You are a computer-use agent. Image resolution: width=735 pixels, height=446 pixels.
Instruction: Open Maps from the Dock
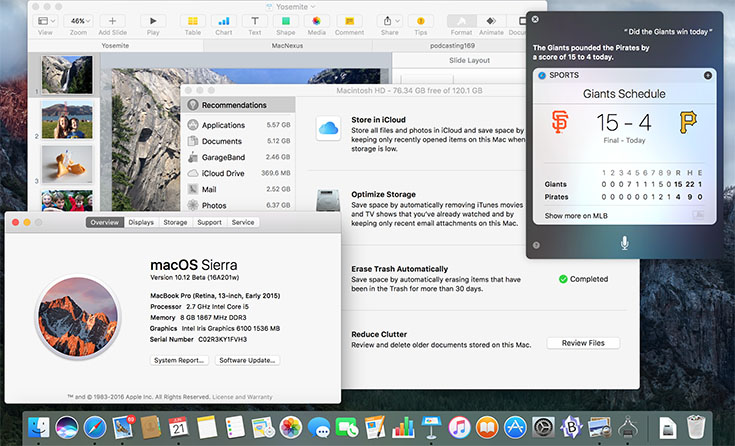pyautogui.click(x=262, y=427)
